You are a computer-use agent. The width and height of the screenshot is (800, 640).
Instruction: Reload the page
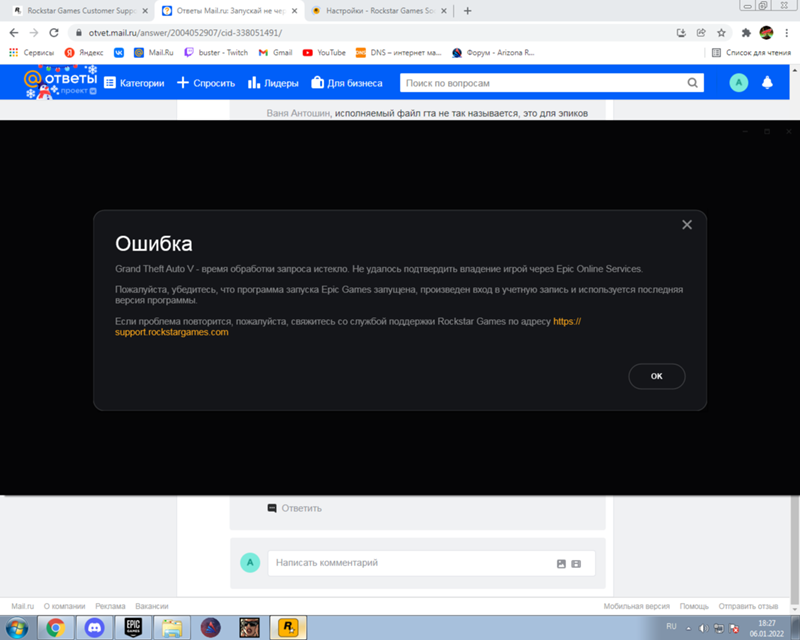coord(55,32)
